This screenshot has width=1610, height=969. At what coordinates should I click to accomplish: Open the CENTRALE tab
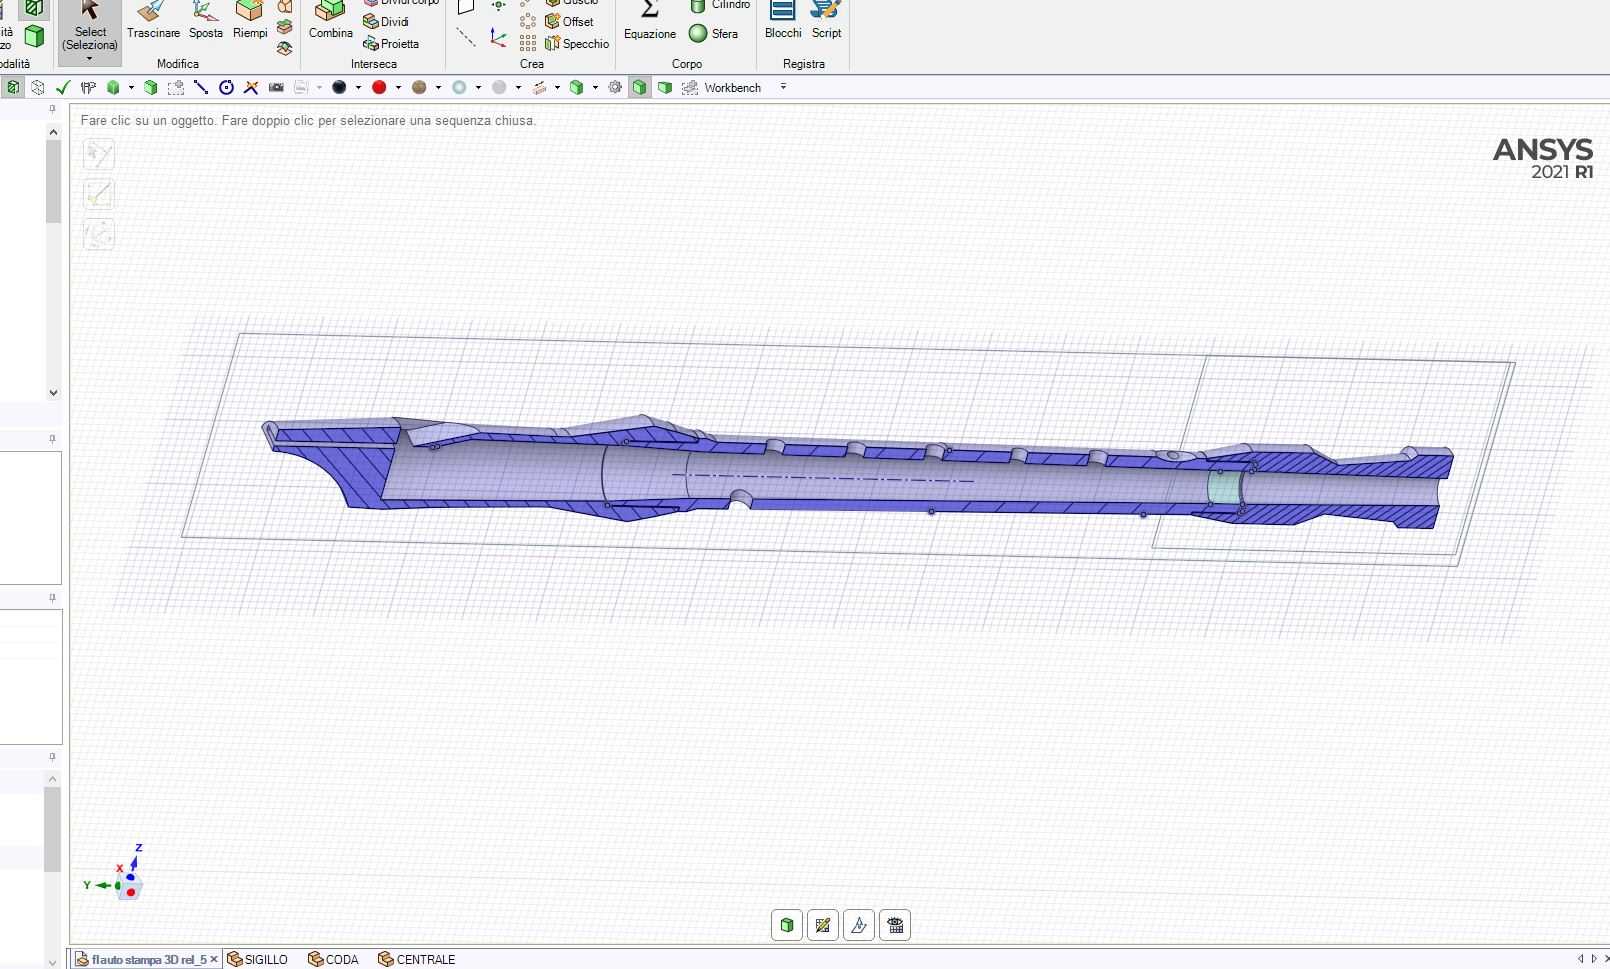417,960
